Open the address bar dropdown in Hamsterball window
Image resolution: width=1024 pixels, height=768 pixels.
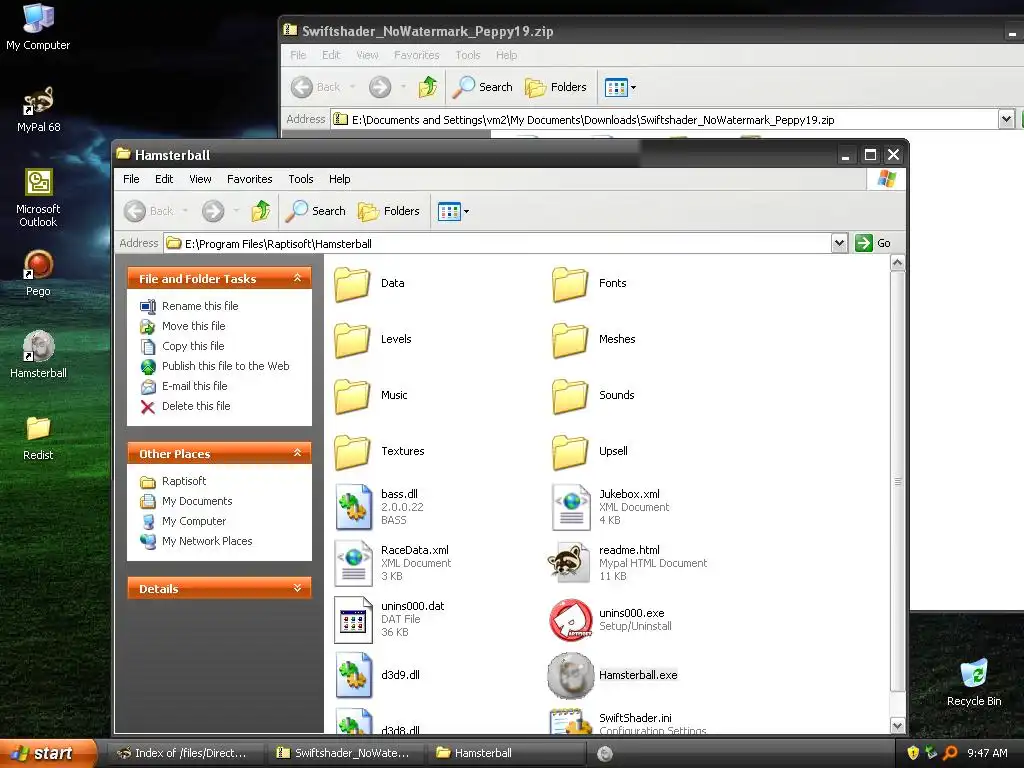839,243
